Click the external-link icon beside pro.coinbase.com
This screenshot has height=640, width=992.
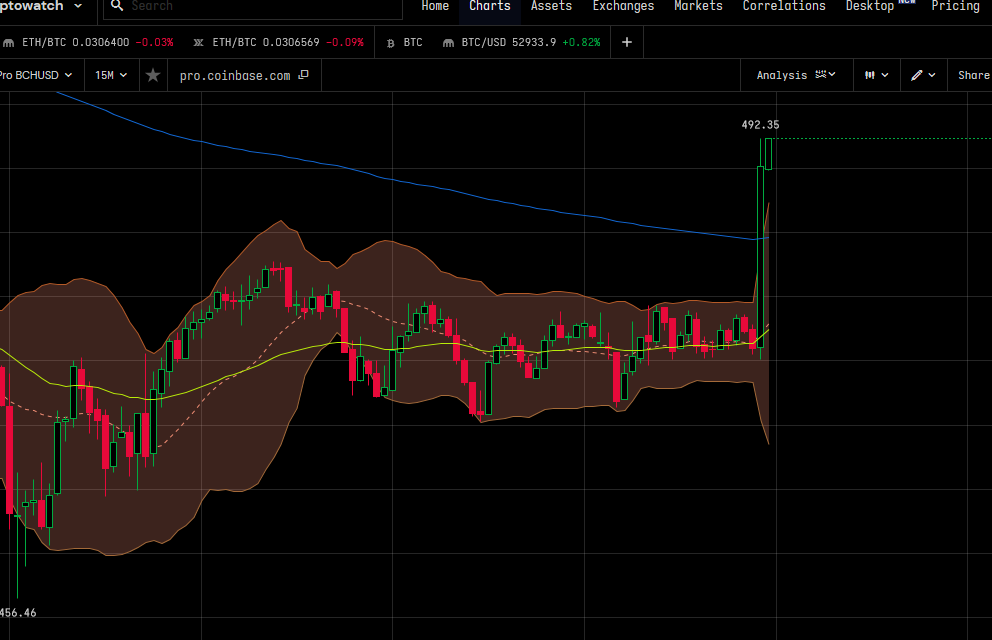304,75
